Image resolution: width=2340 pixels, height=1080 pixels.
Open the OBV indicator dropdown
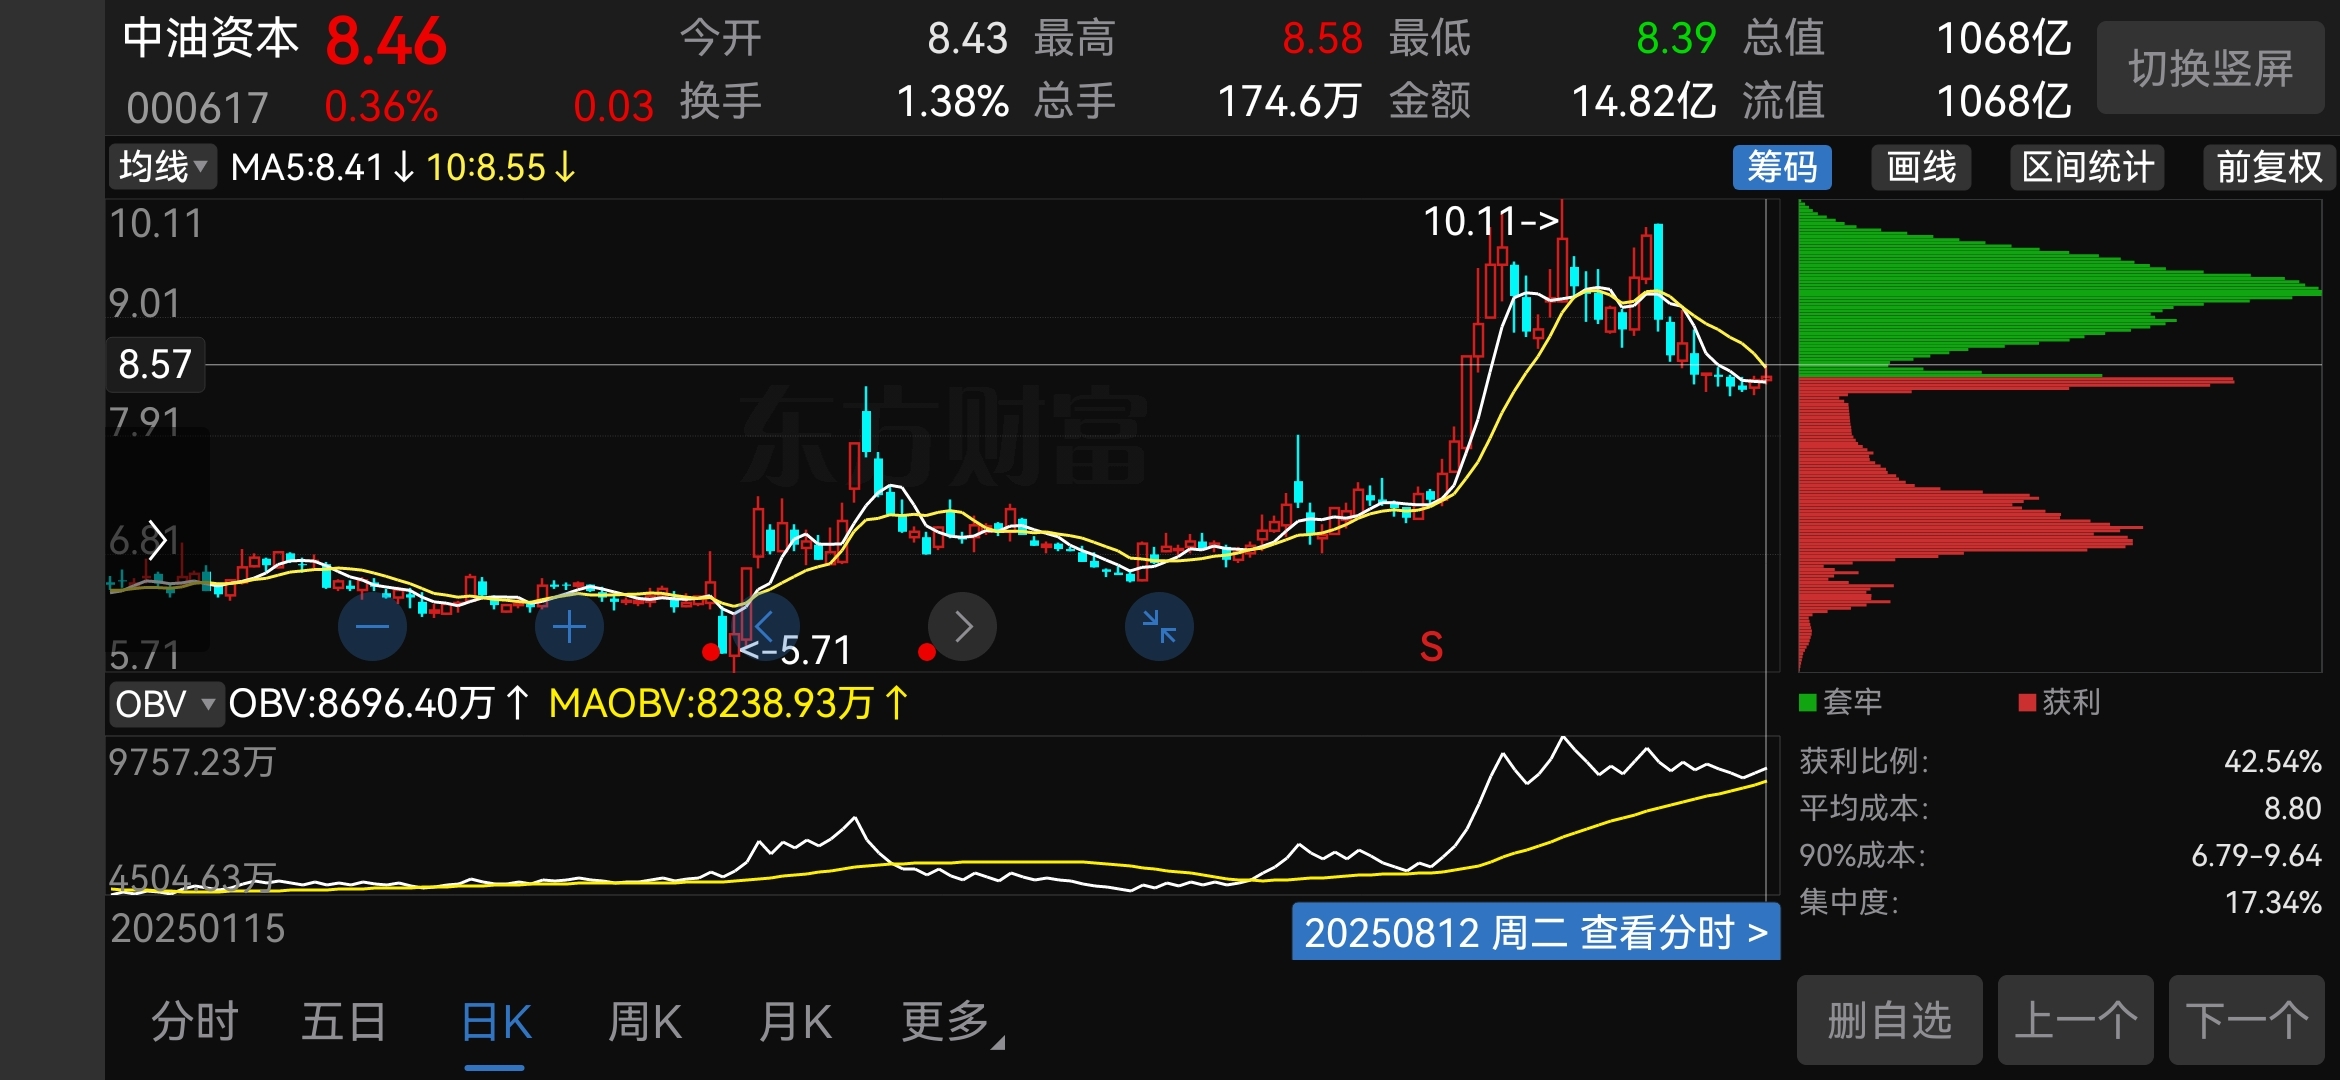[x=165, y=704]
